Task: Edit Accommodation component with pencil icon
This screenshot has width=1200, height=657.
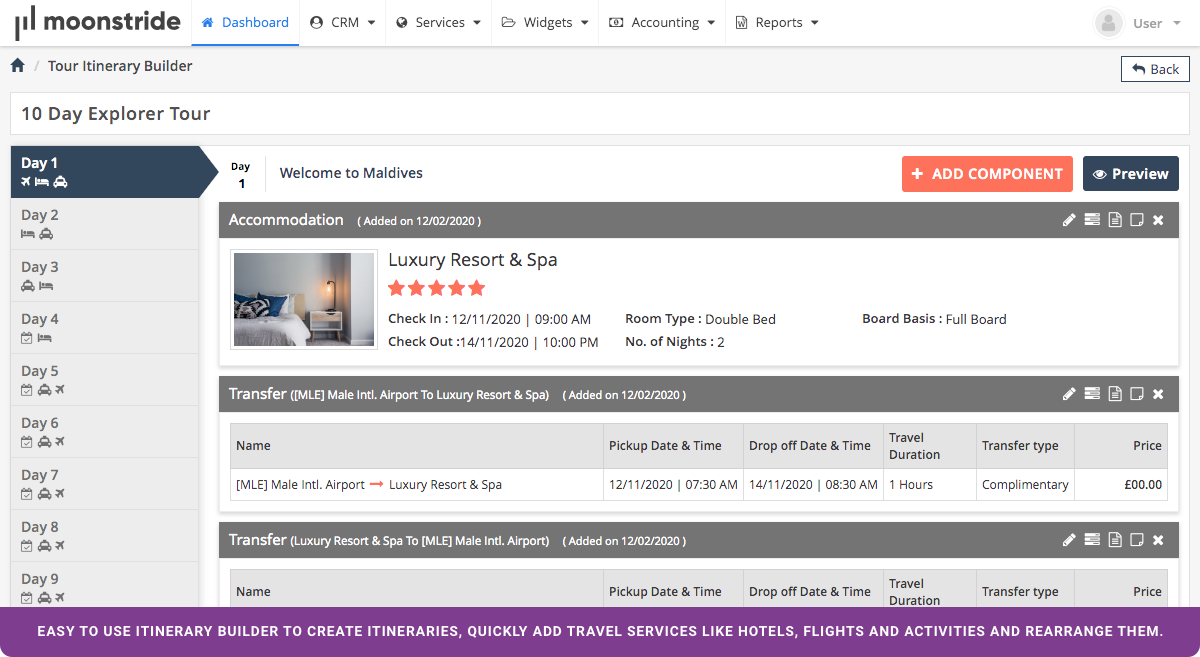Action: click(1069, 220)
